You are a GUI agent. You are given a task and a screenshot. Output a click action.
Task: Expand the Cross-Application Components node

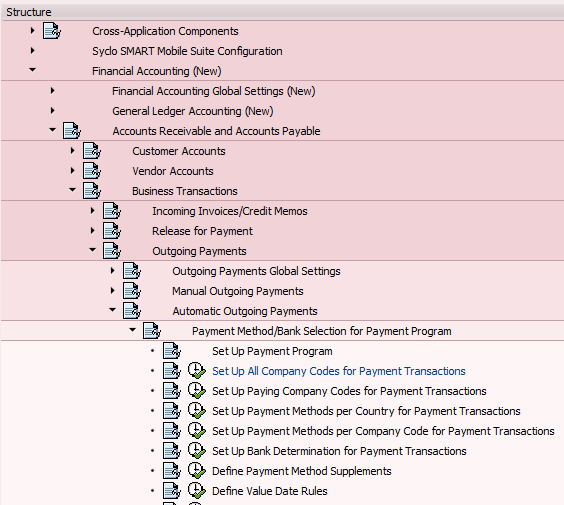coord(32,31)
